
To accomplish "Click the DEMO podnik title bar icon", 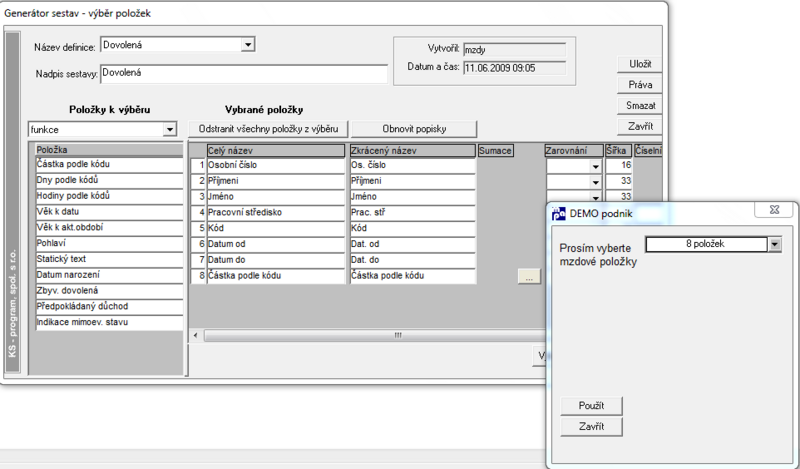I will point(559,214).
